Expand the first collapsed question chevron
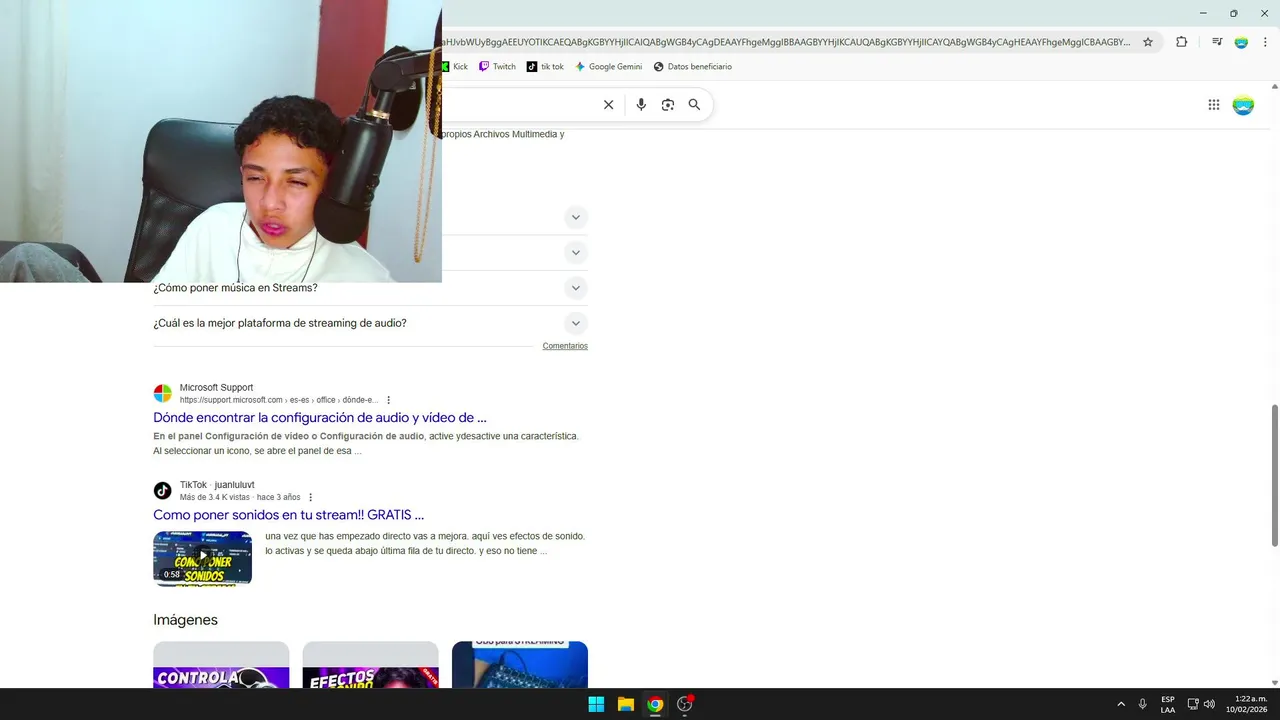 coord(575,217)
